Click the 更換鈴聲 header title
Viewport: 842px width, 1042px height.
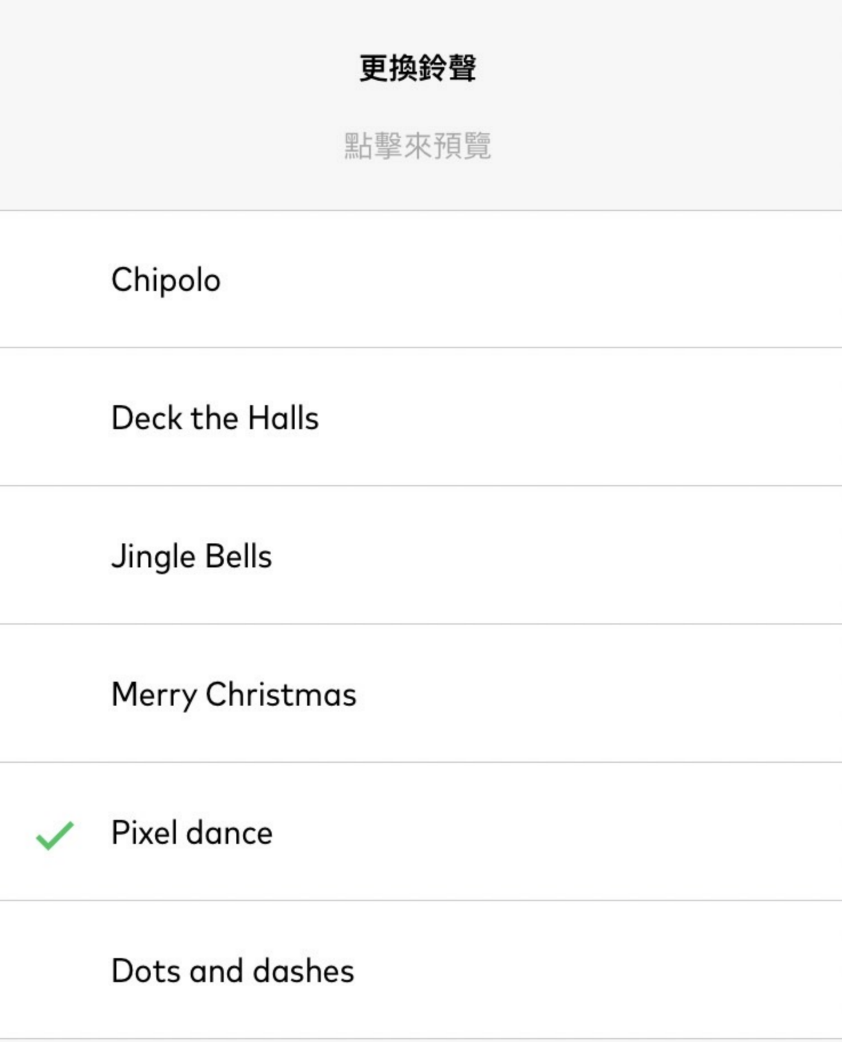(417, 70)
